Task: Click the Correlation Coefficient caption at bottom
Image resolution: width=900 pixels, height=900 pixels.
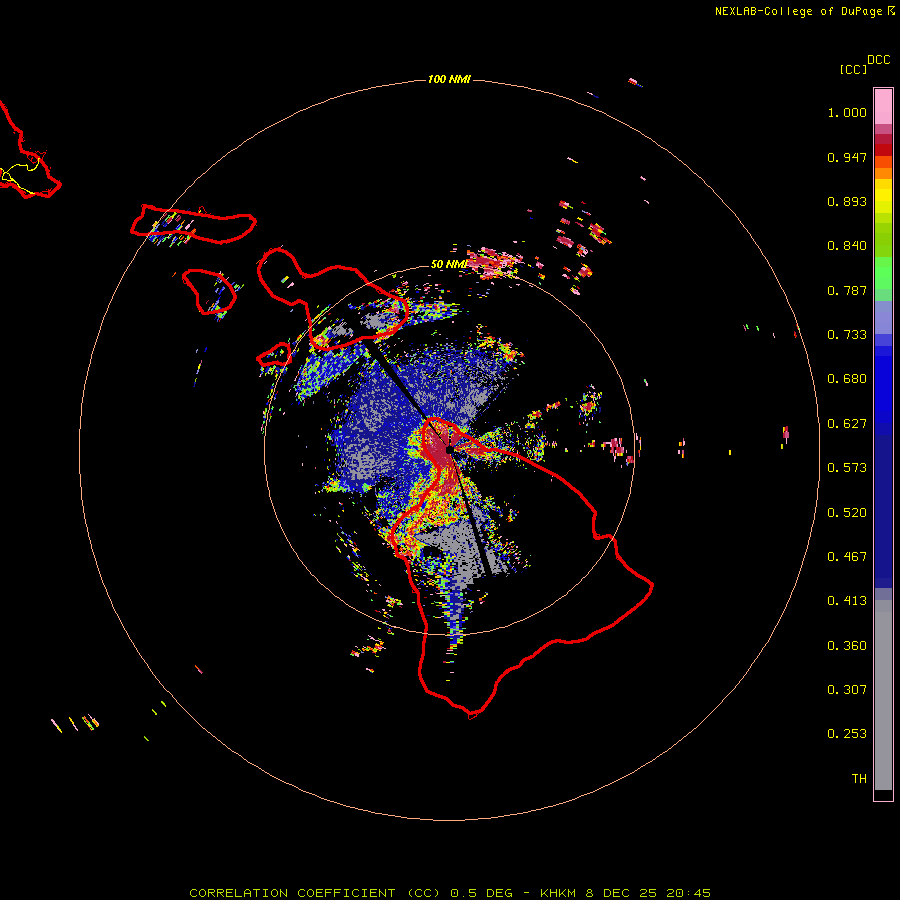Action: (450, 893)
